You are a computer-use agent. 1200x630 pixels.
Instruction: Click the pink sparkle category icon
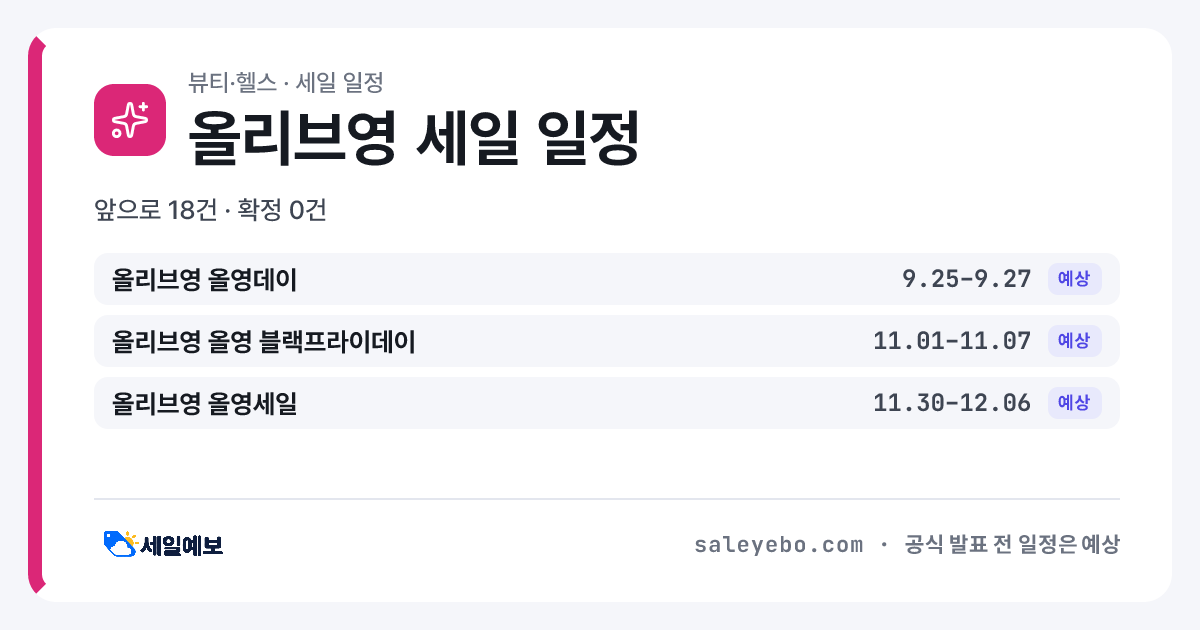(130, 120)
